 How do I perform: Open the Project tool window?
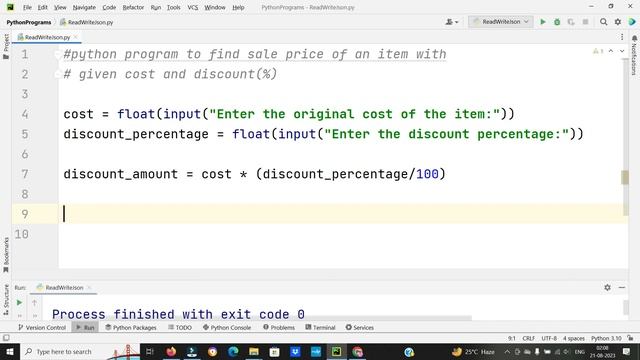(x=6, y=46)
